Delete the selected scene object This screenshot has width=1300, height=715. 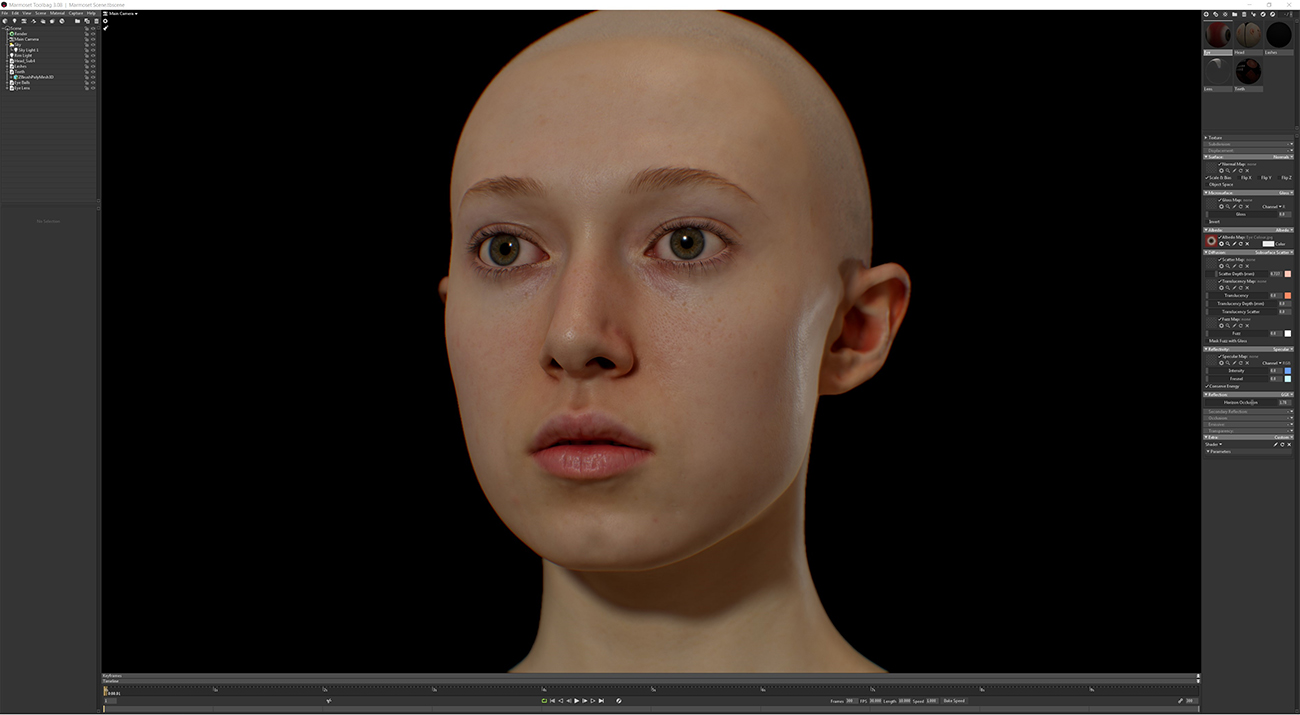point(97,21)
